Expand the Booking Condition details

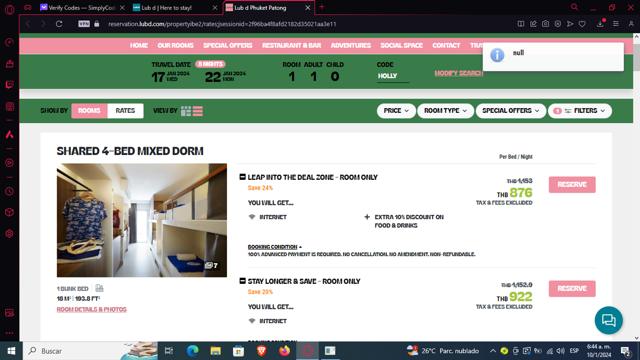point(274,247)
